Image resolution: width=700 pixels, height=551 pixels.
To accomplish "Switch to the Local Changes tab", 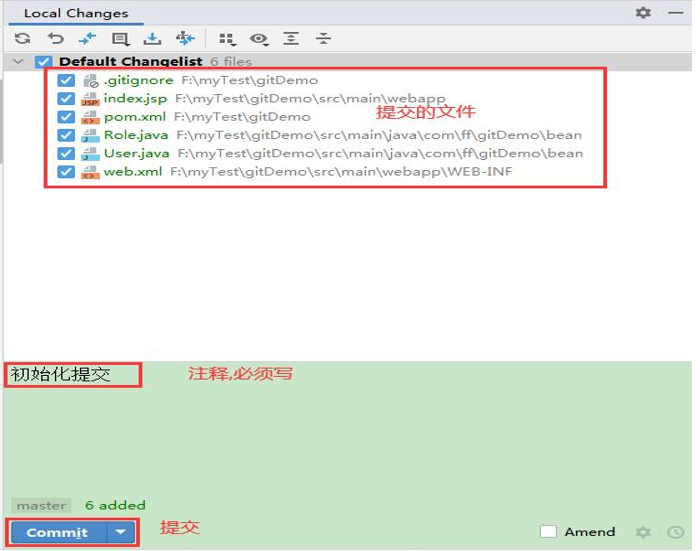I will click(x=76, y=13).
